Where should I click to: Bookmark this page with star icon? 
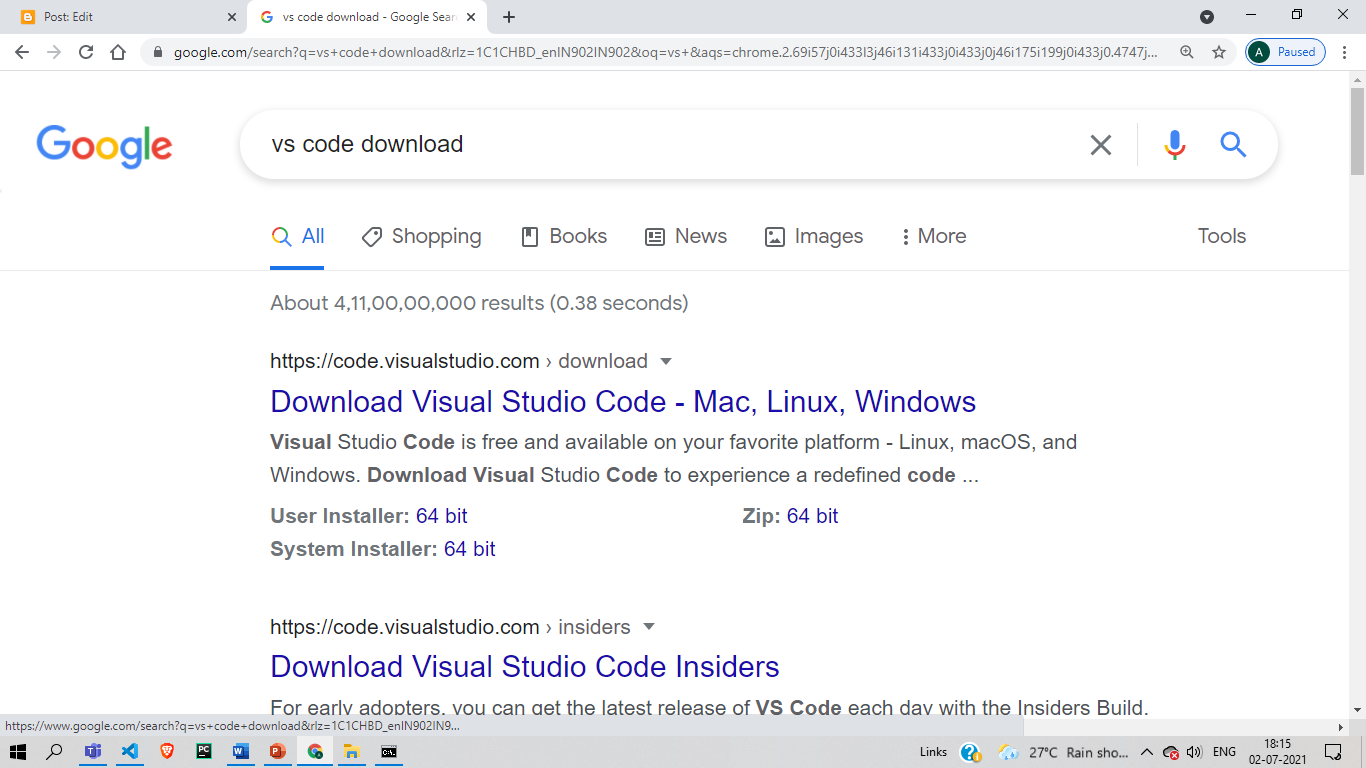(x=1219, y=52)
